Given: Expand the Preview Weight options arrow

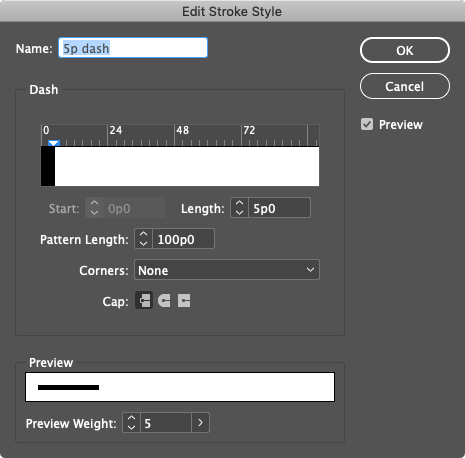Looking at the screenshot, I should (x=200, y=423).
